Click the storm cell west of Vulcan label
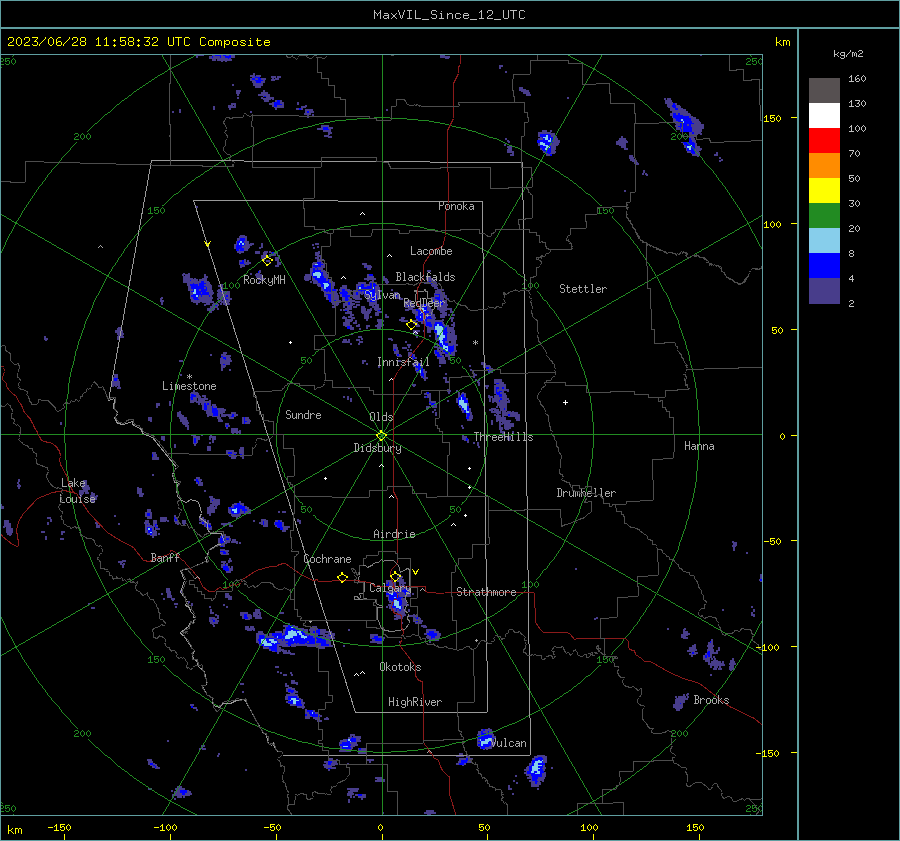 (486, 739)
